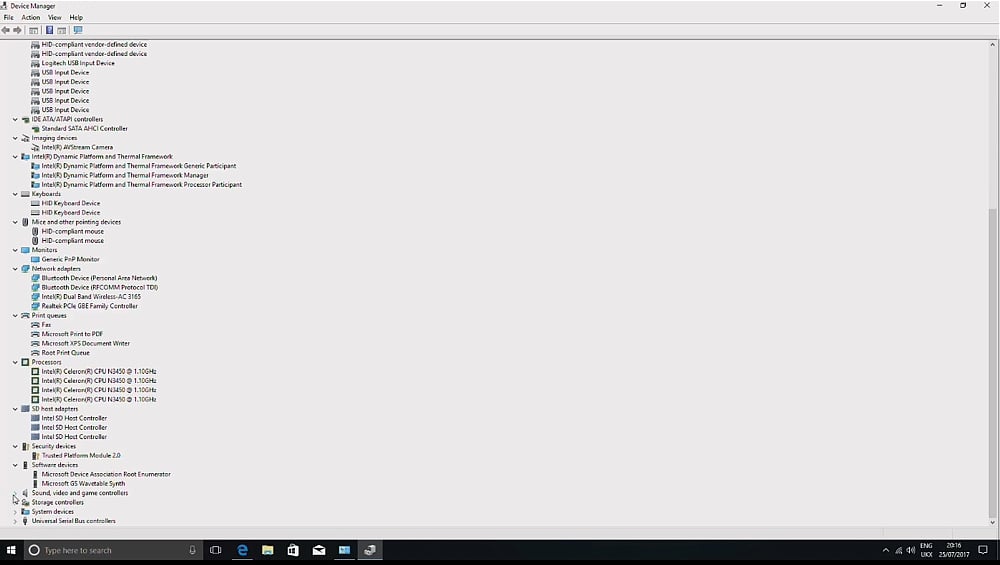This screenshot has width=1000, height=565.
Task: Collapse the Keyboards node
Action: pos(15,194)
